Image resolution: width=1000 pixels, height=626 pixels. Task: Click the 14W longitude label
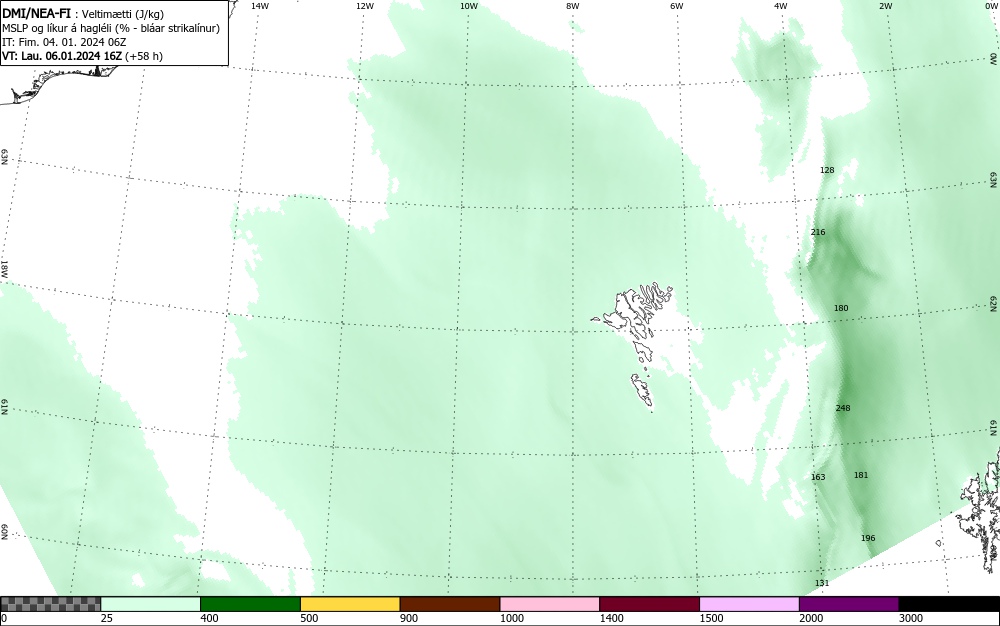[260, 6]
